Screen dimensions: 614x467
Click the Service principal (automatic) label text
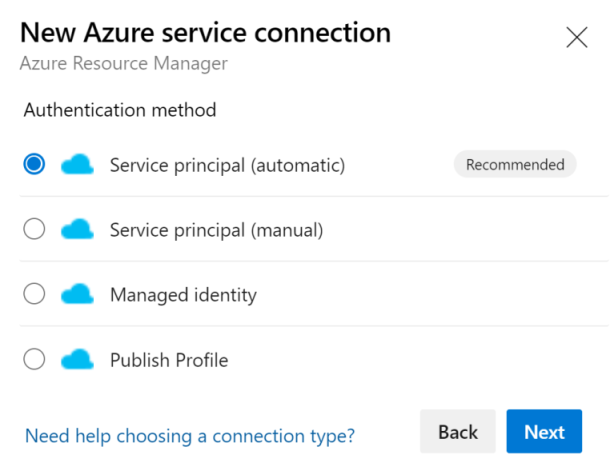228,165
